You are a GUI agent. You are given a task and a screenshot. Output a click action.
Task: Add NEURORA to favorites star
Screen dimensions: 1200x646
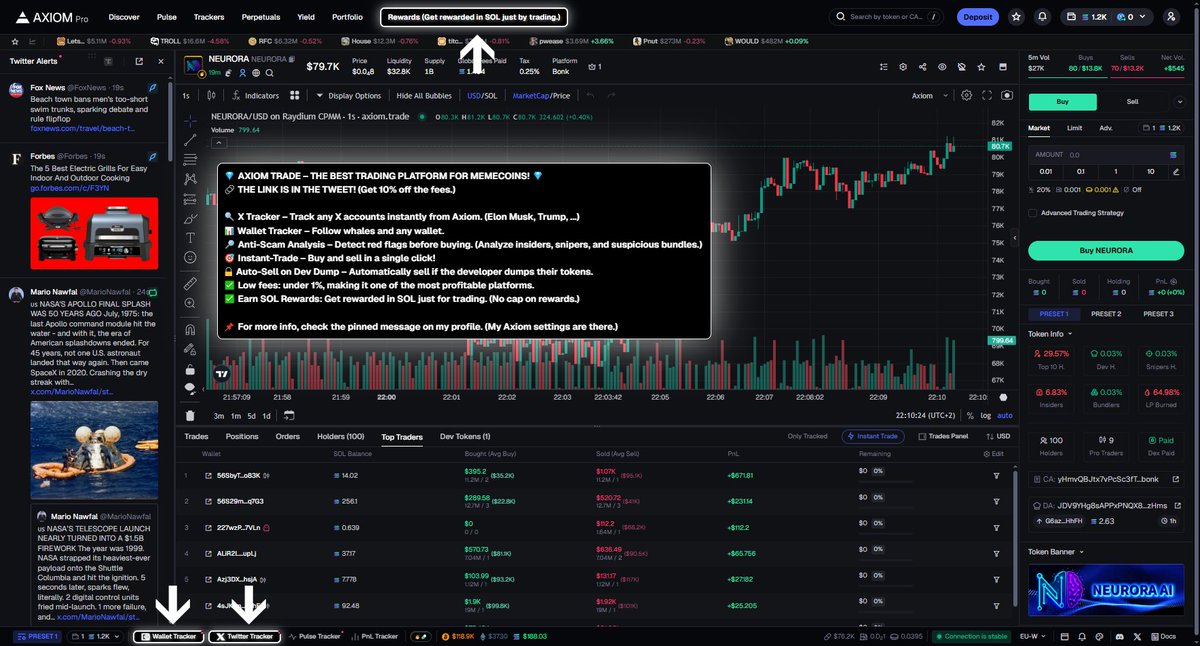pyautogui.click(x=981, y=66)
